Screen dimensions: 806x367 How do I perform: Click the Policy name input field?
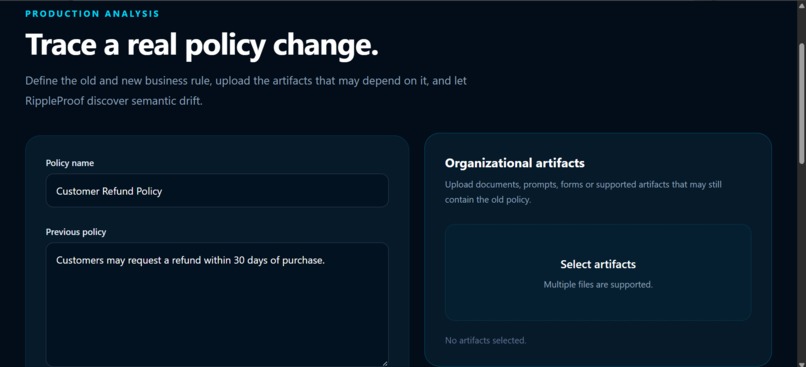[x=217, y=191]
